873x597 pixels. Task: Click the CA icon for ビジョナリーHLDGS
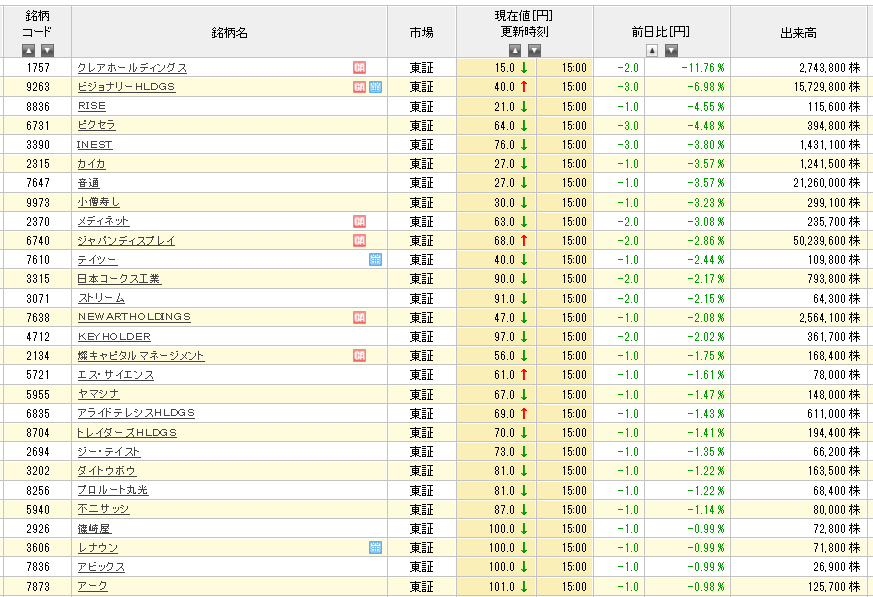coord(360,87)
